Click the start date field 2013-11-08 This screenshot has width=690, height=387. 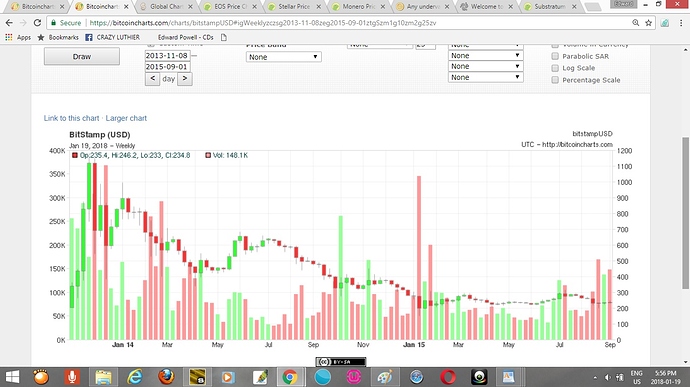coord(167,55)
